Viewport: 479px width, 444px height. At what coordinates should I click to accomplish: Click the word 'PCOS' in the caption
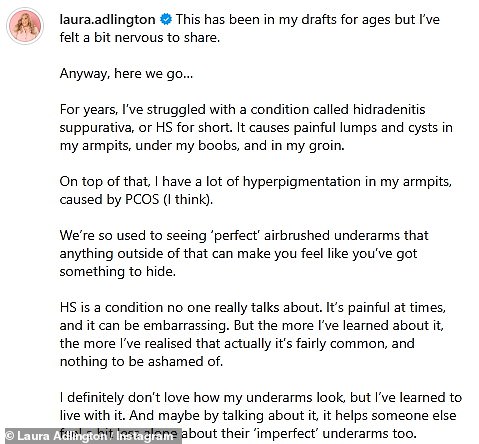[x=142, y=199]
